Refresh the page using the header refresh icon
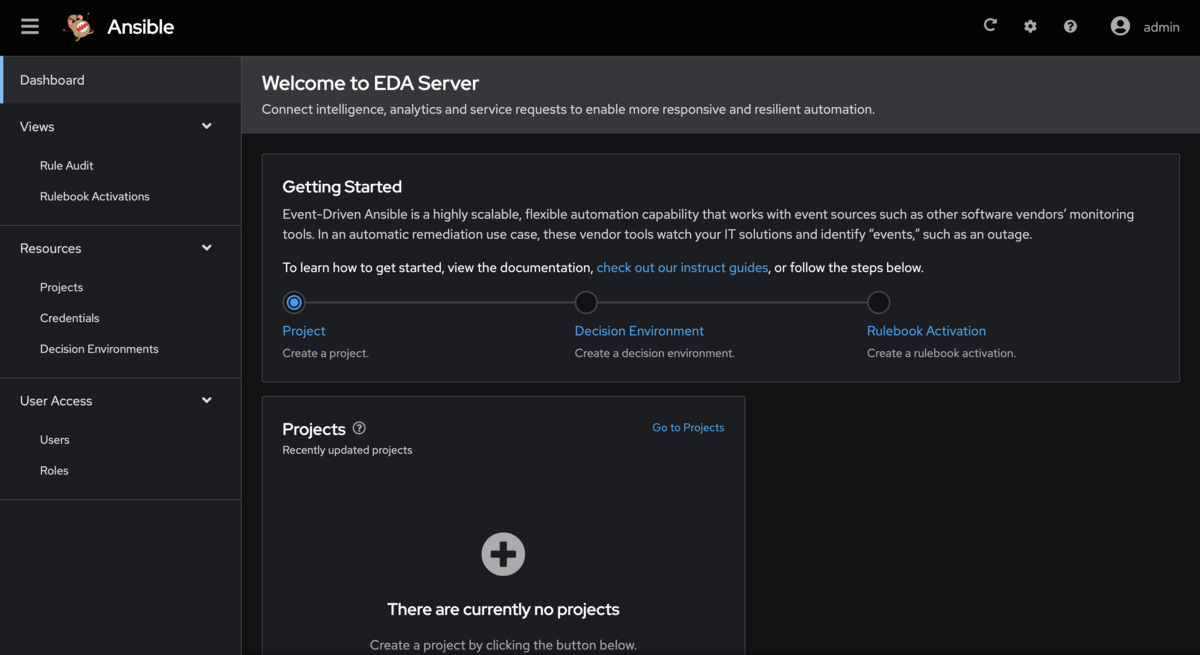1200x655 pixels. click(990, 25)
